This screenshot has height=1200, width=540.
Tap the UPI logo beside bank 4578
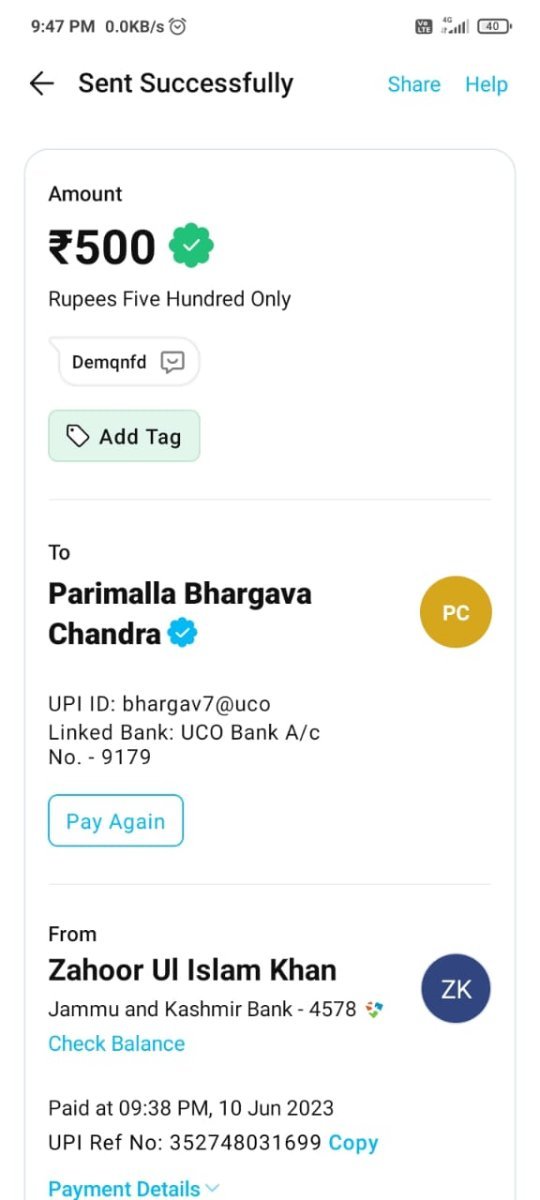(x=374, y=1010)
